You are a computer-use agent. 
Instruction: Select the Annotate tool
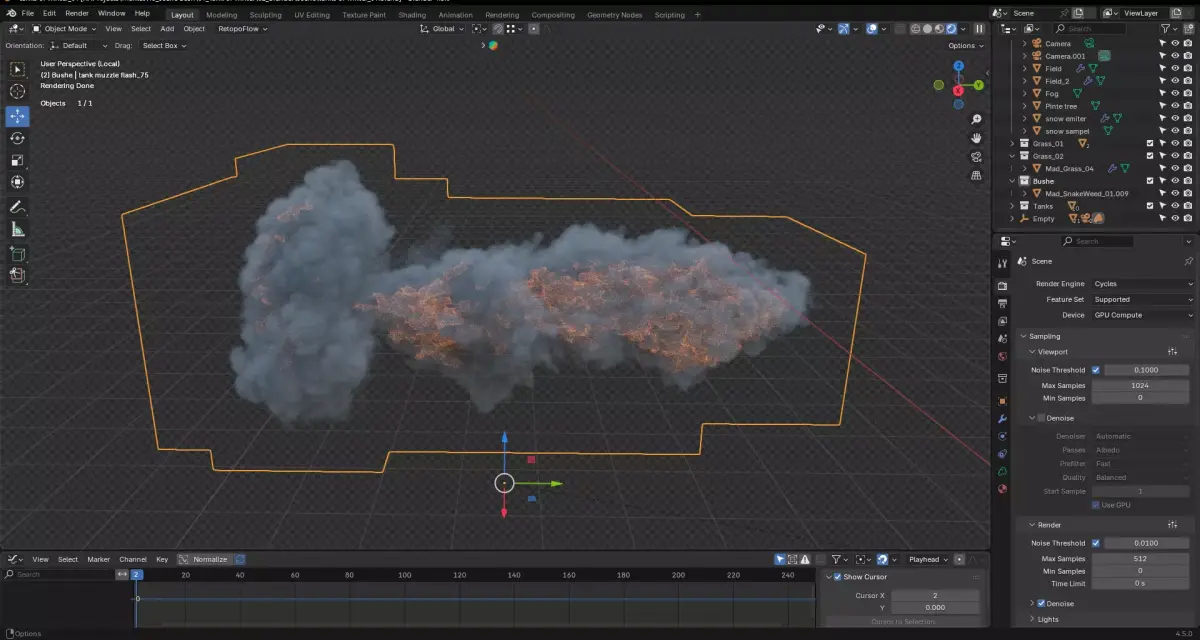[x=18, y=207]
